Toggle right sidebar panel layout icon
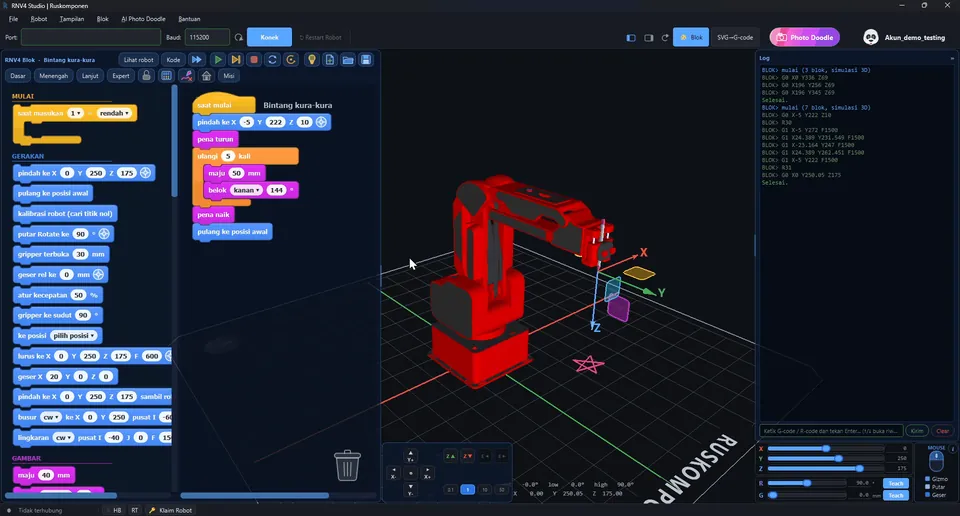 [648, 38]
